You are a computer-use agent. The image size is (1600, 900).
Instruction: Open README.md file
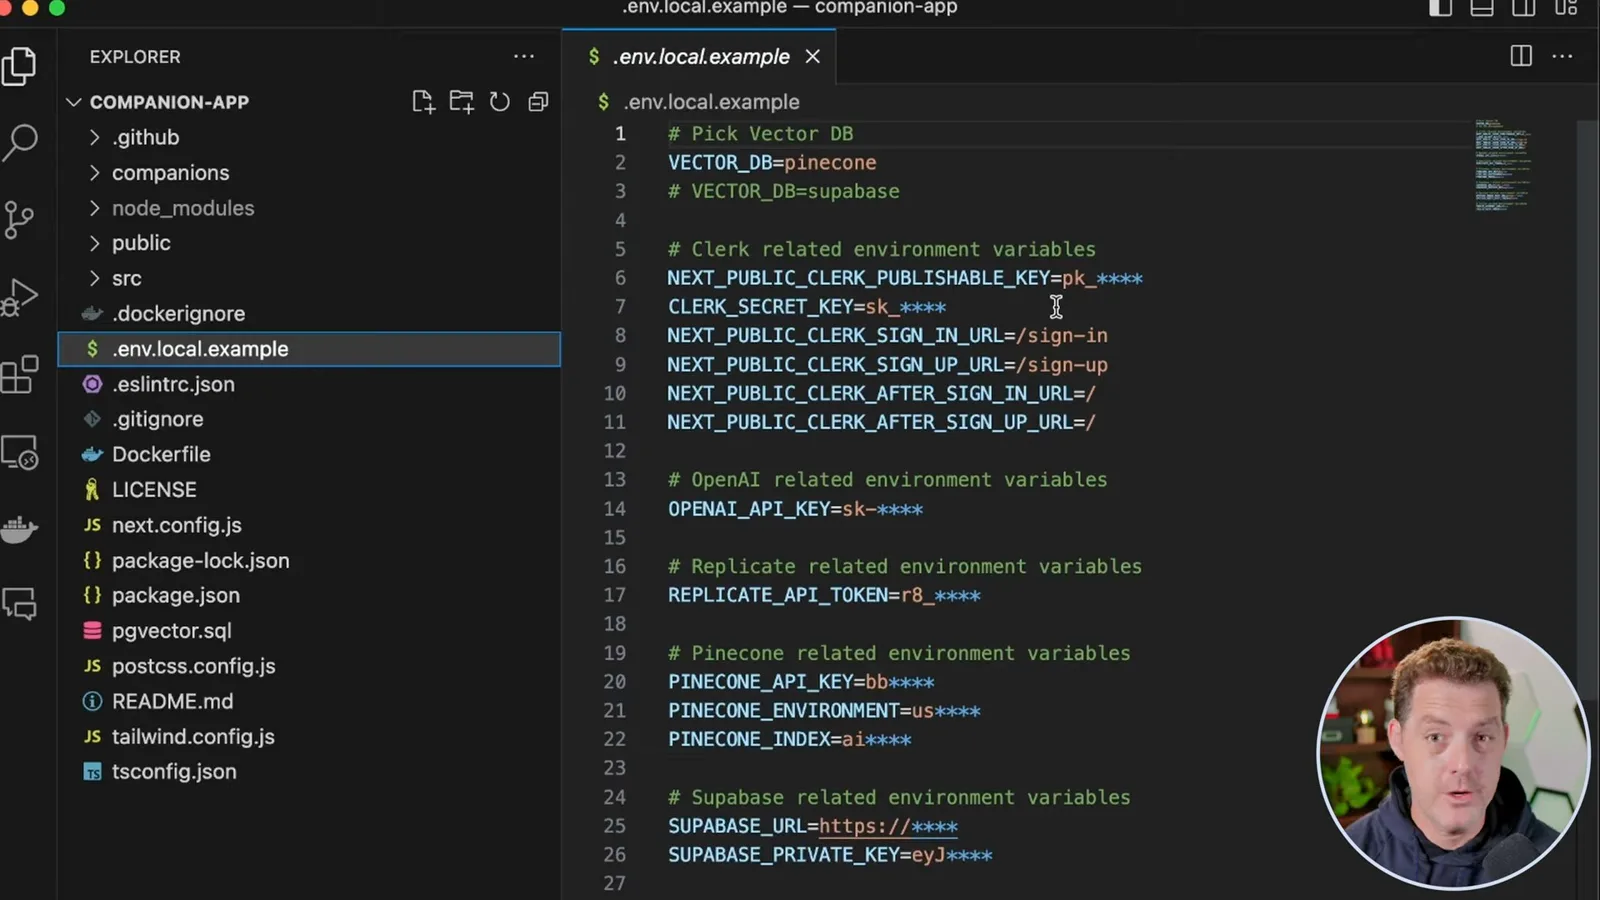(172, 701)
